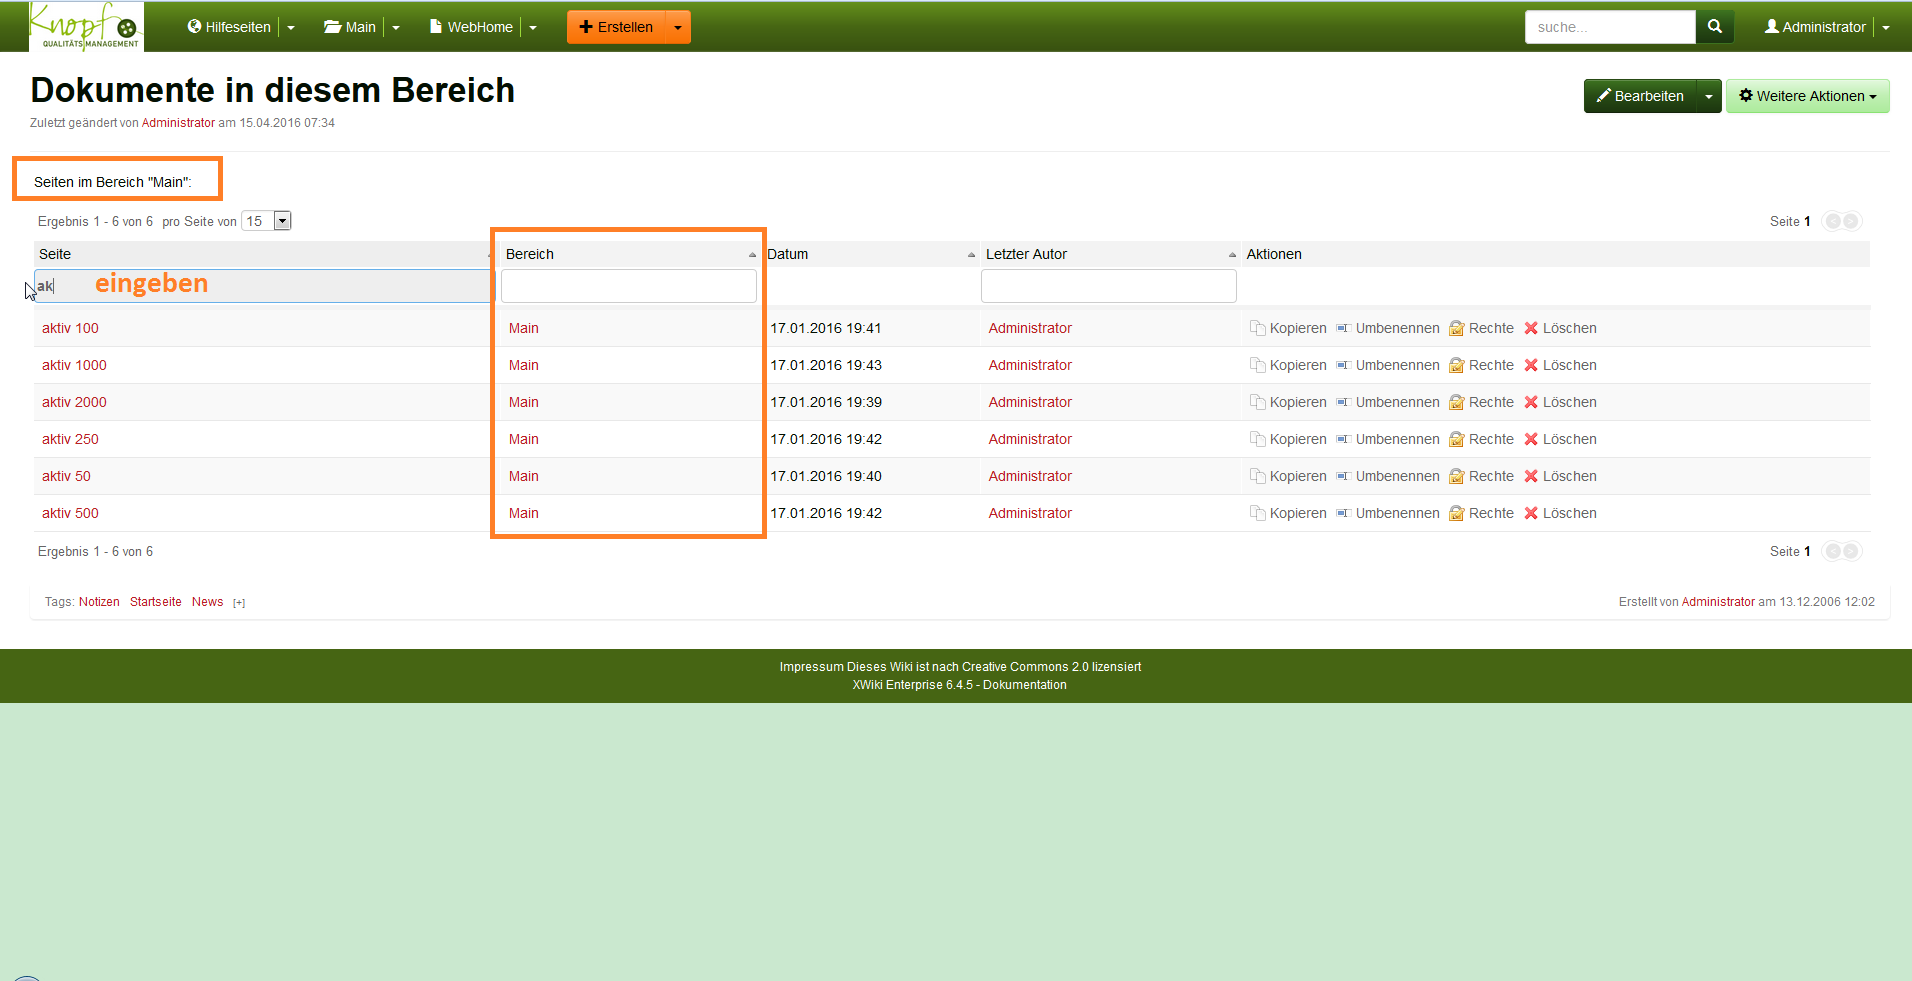Open the WebHome navigation item
This screenshot has width=1912, height=981.
(471, 27)
